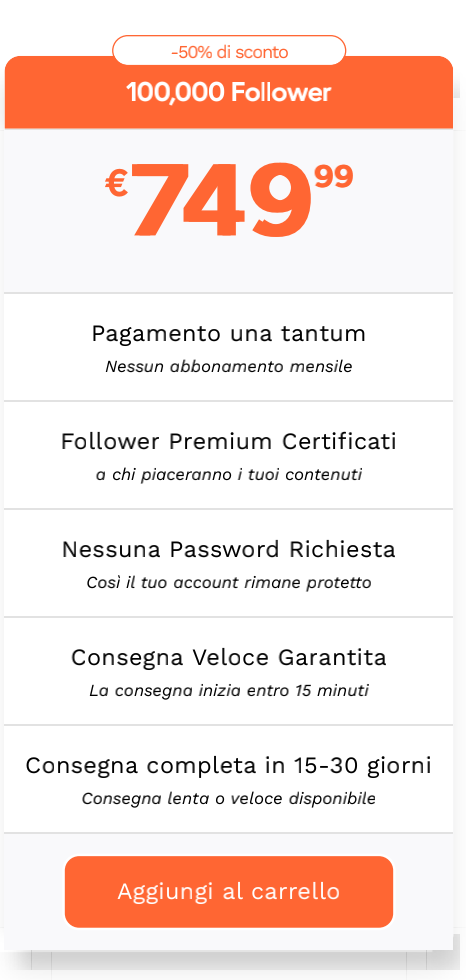Select Consegna completa in 15-30 giorni
Screen dimensions: 466x980
coord(229,766)
